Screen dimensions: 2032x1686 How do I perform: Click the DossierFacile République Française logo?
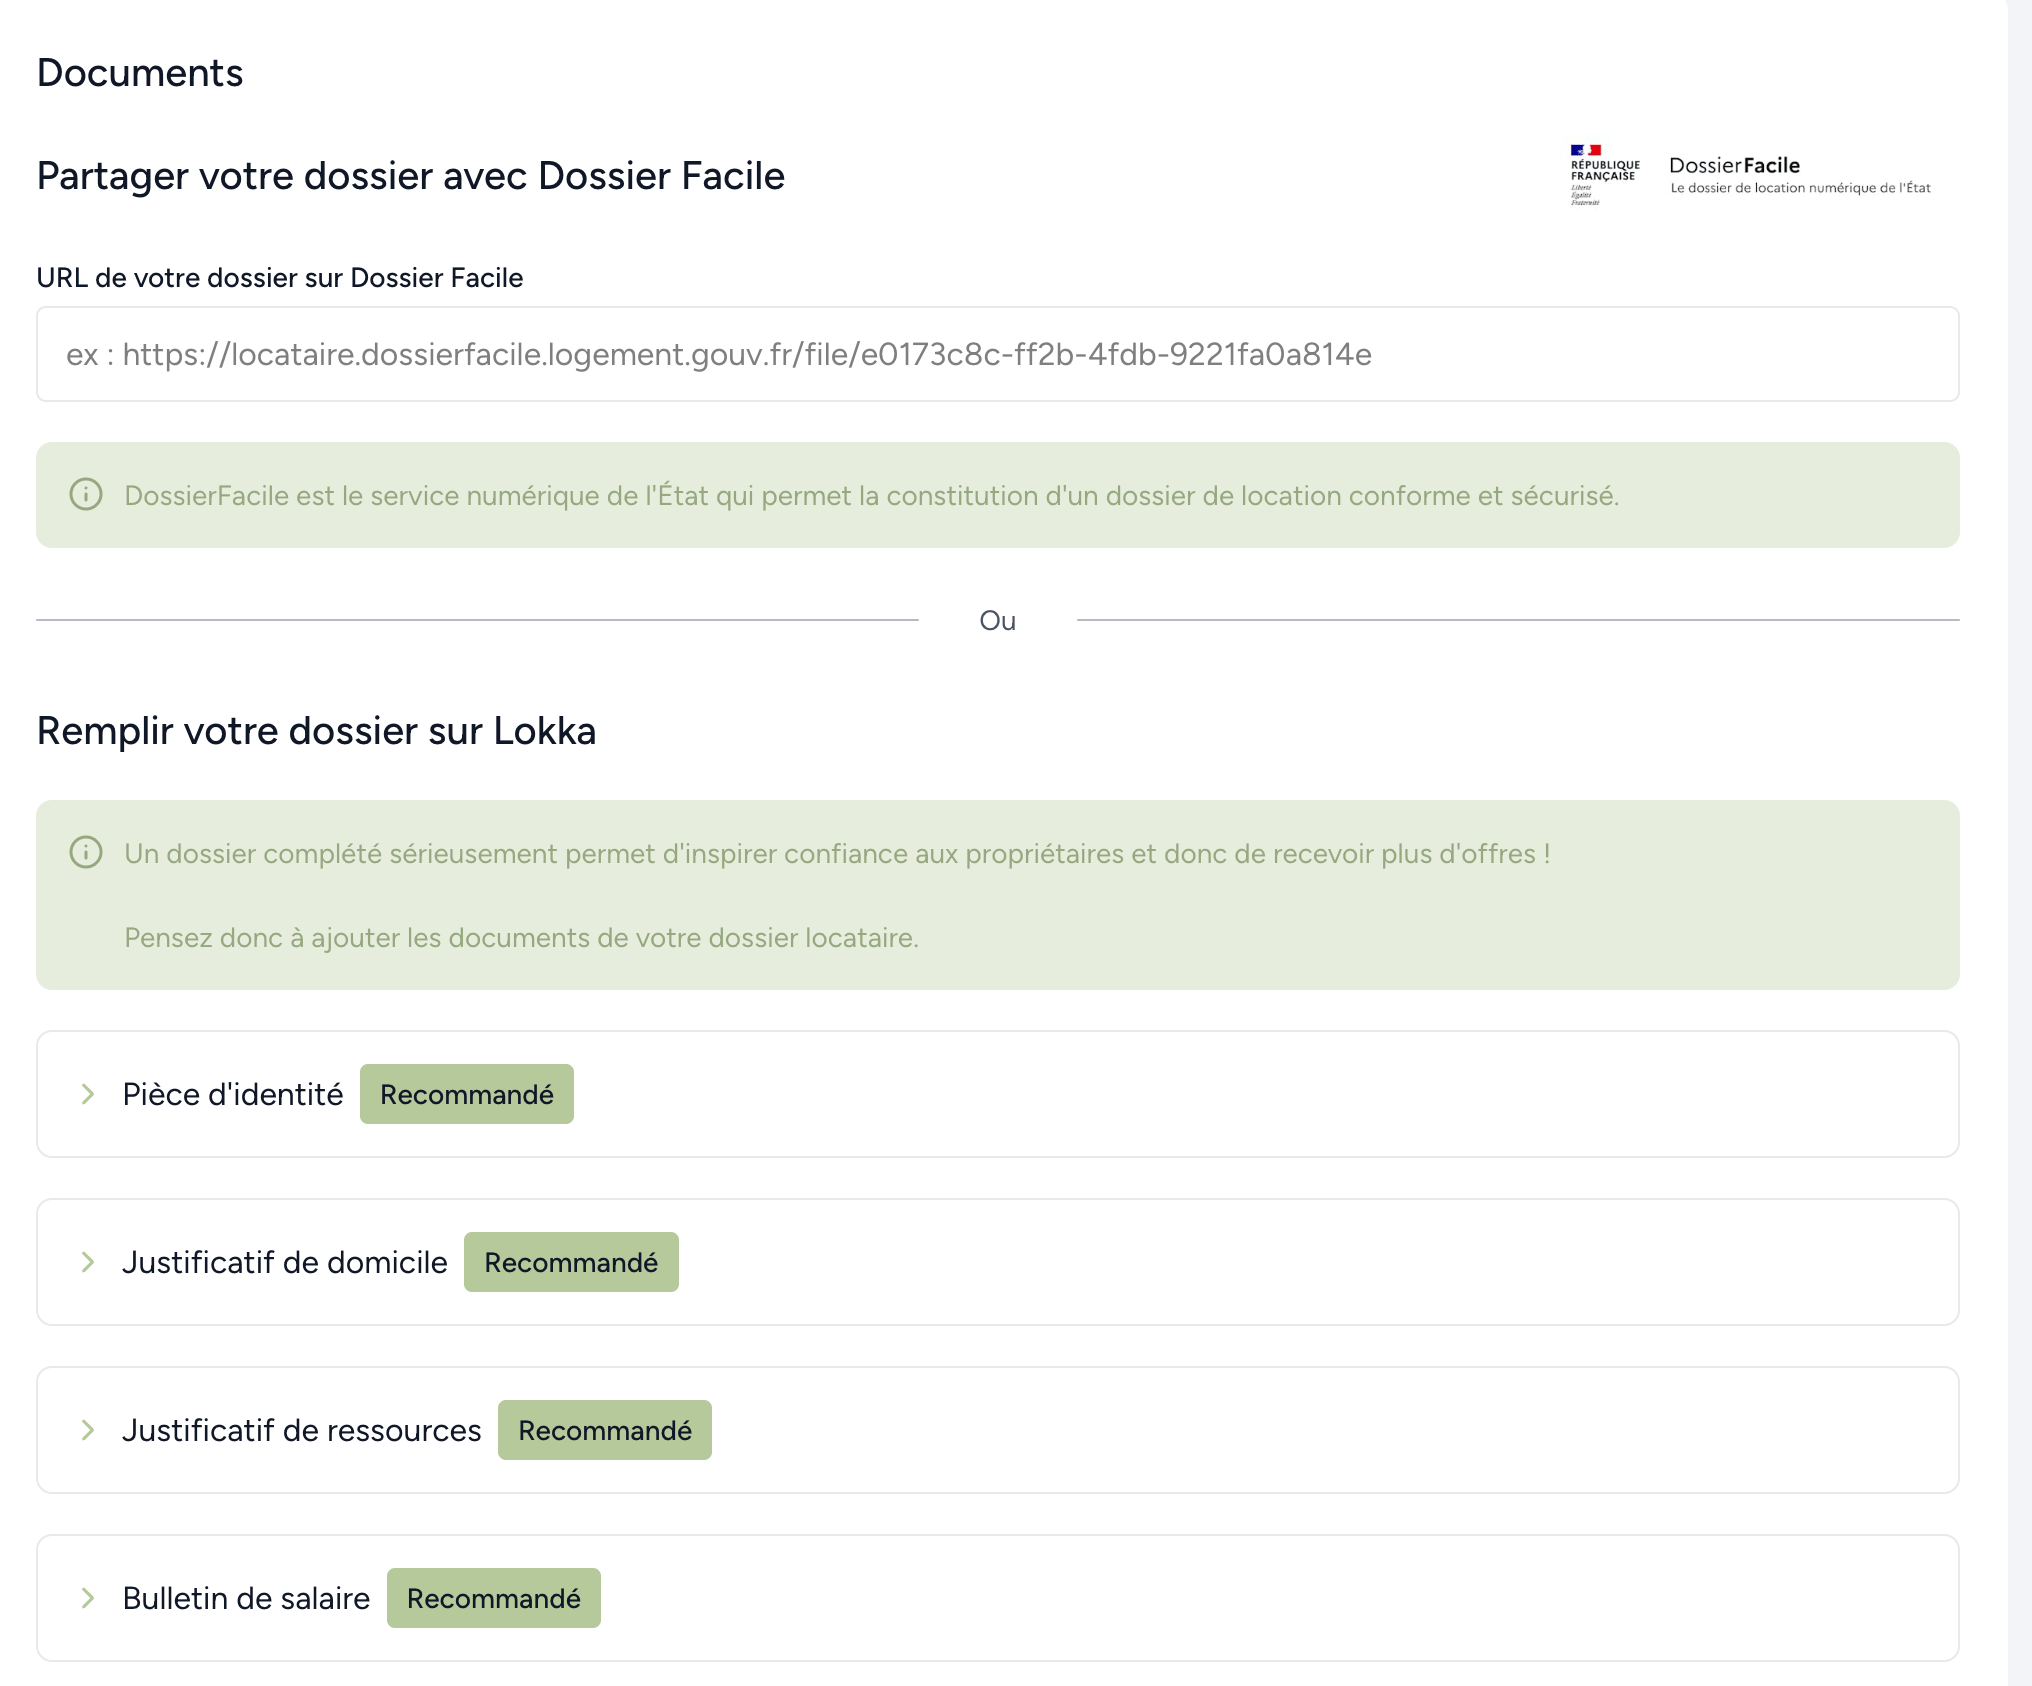(x=1750, y=175)
